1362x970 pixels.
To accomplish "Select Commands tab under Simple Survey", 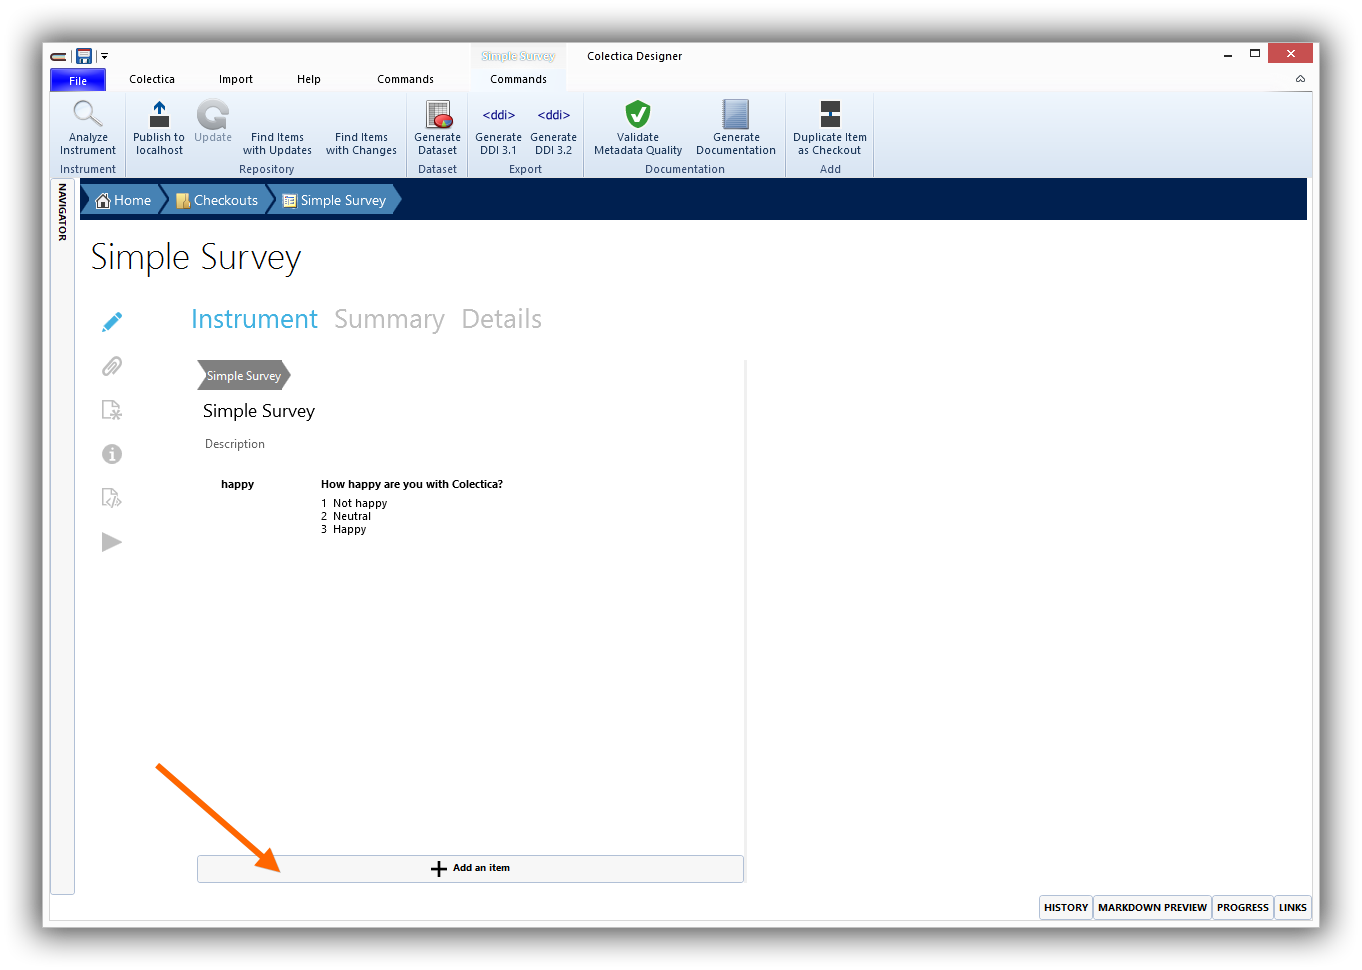I will pyautogui.click(x=518, y=80).
